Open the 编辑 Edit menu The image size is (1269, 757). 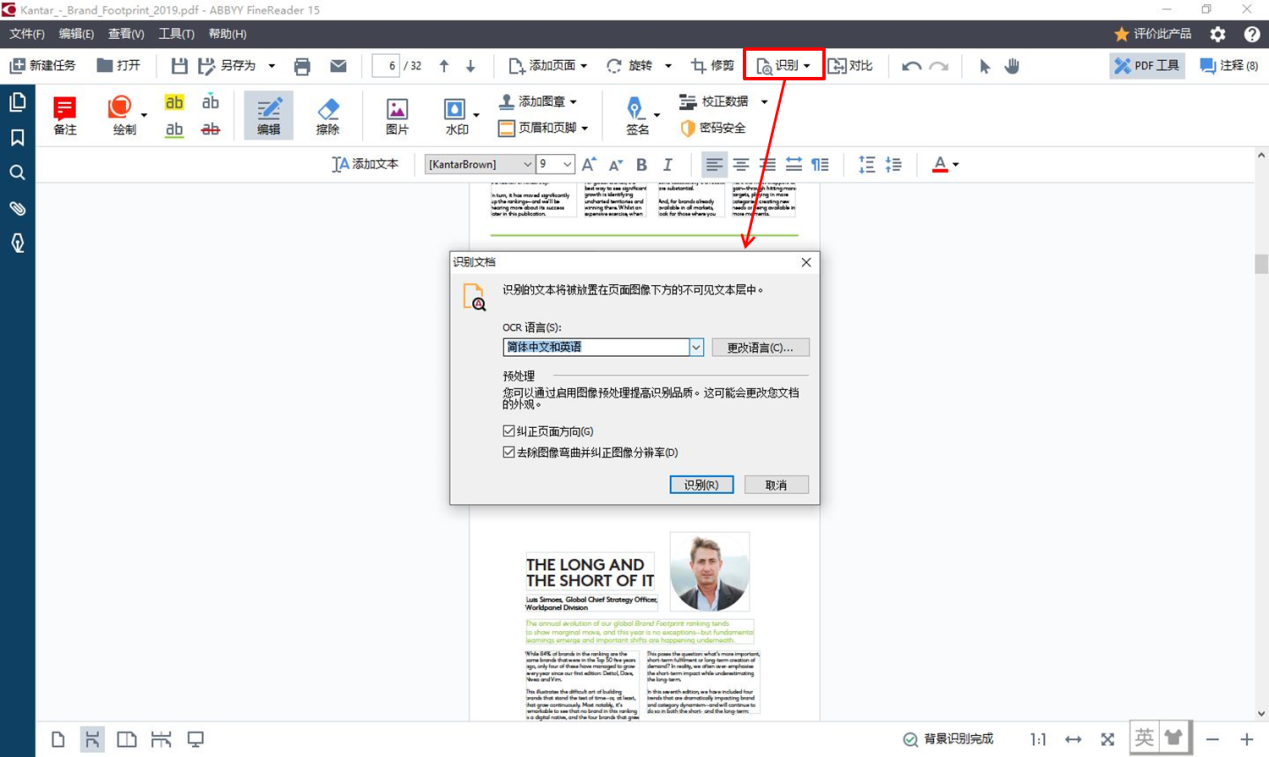tap(76, 34)
